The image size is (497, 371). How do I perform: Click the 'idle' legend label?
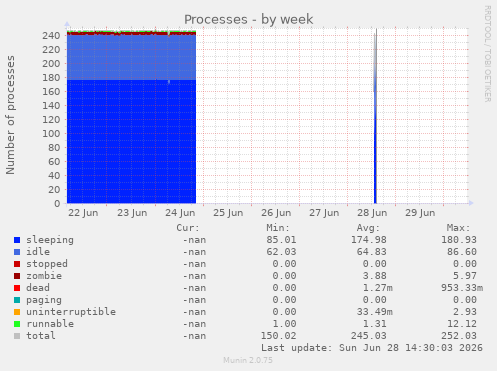point(38,252)
